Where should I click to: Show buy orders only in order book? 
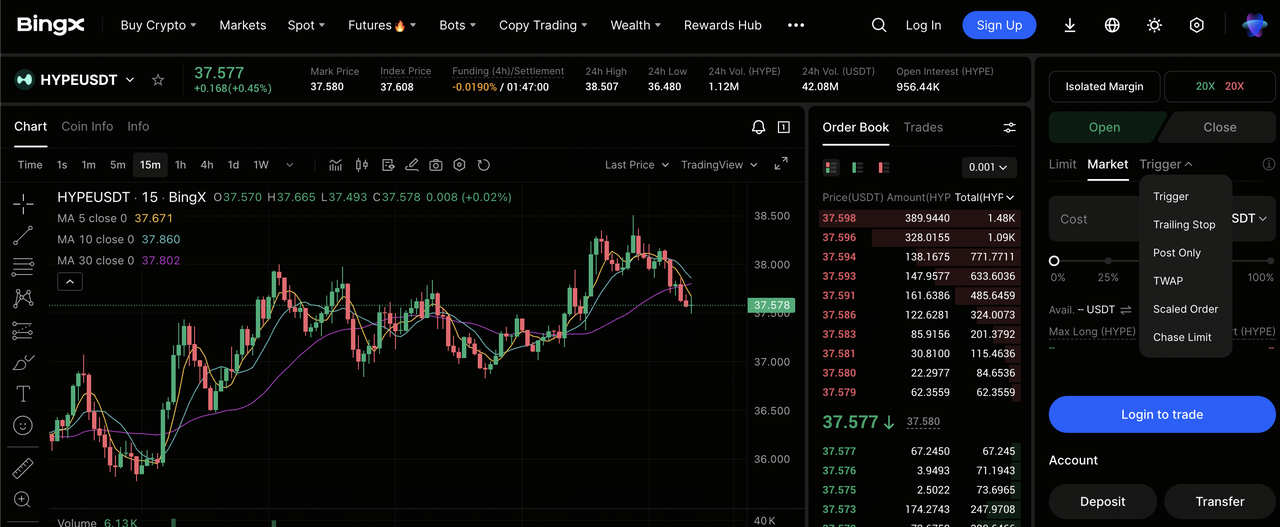[x=857, y=167]
